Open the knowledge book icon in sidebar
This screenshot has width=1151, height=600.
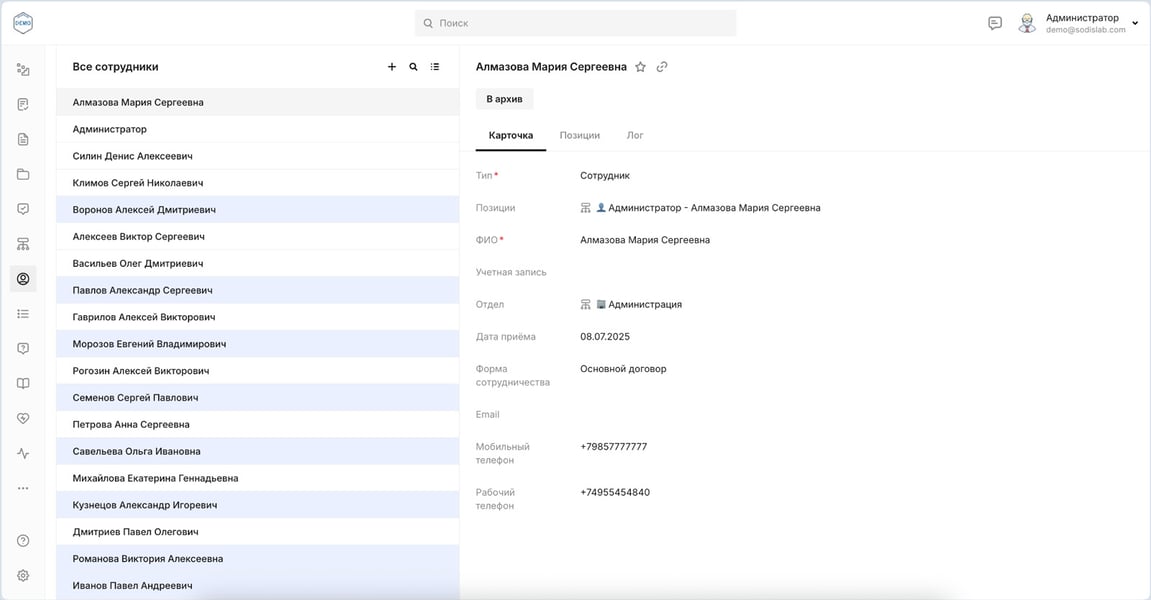coord(23,383)
